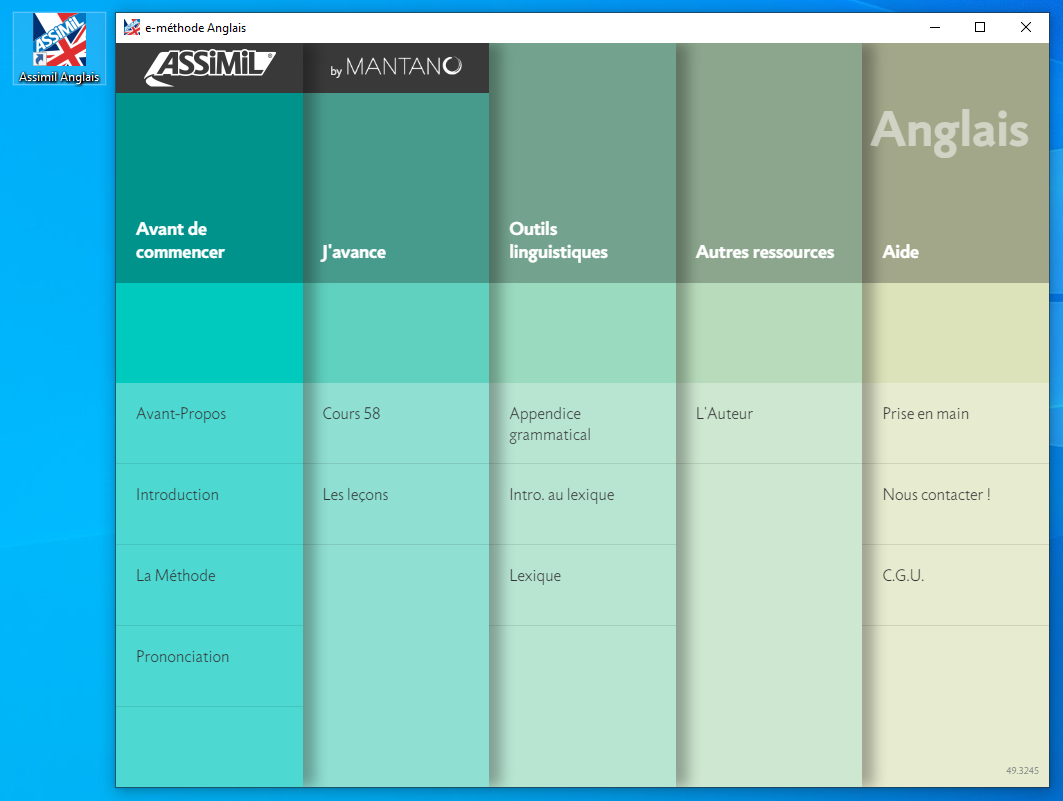Open the Assimil Anglais desktop shortcut
The image size is (1063, 801).
[x=59, y=45]
